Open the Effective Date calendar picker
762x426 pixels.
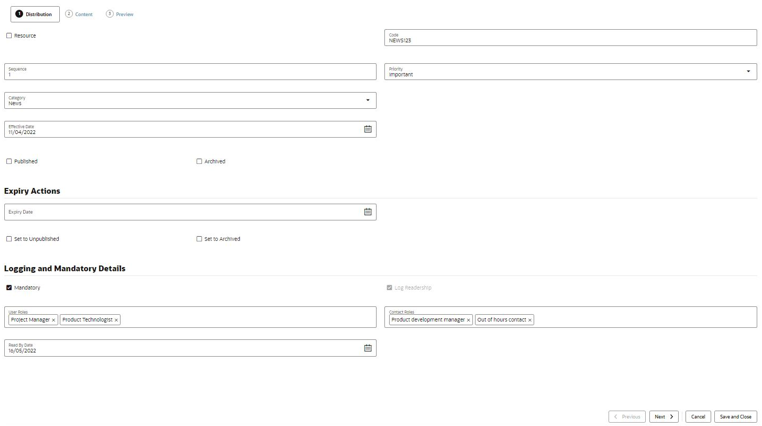coord(368,129)
